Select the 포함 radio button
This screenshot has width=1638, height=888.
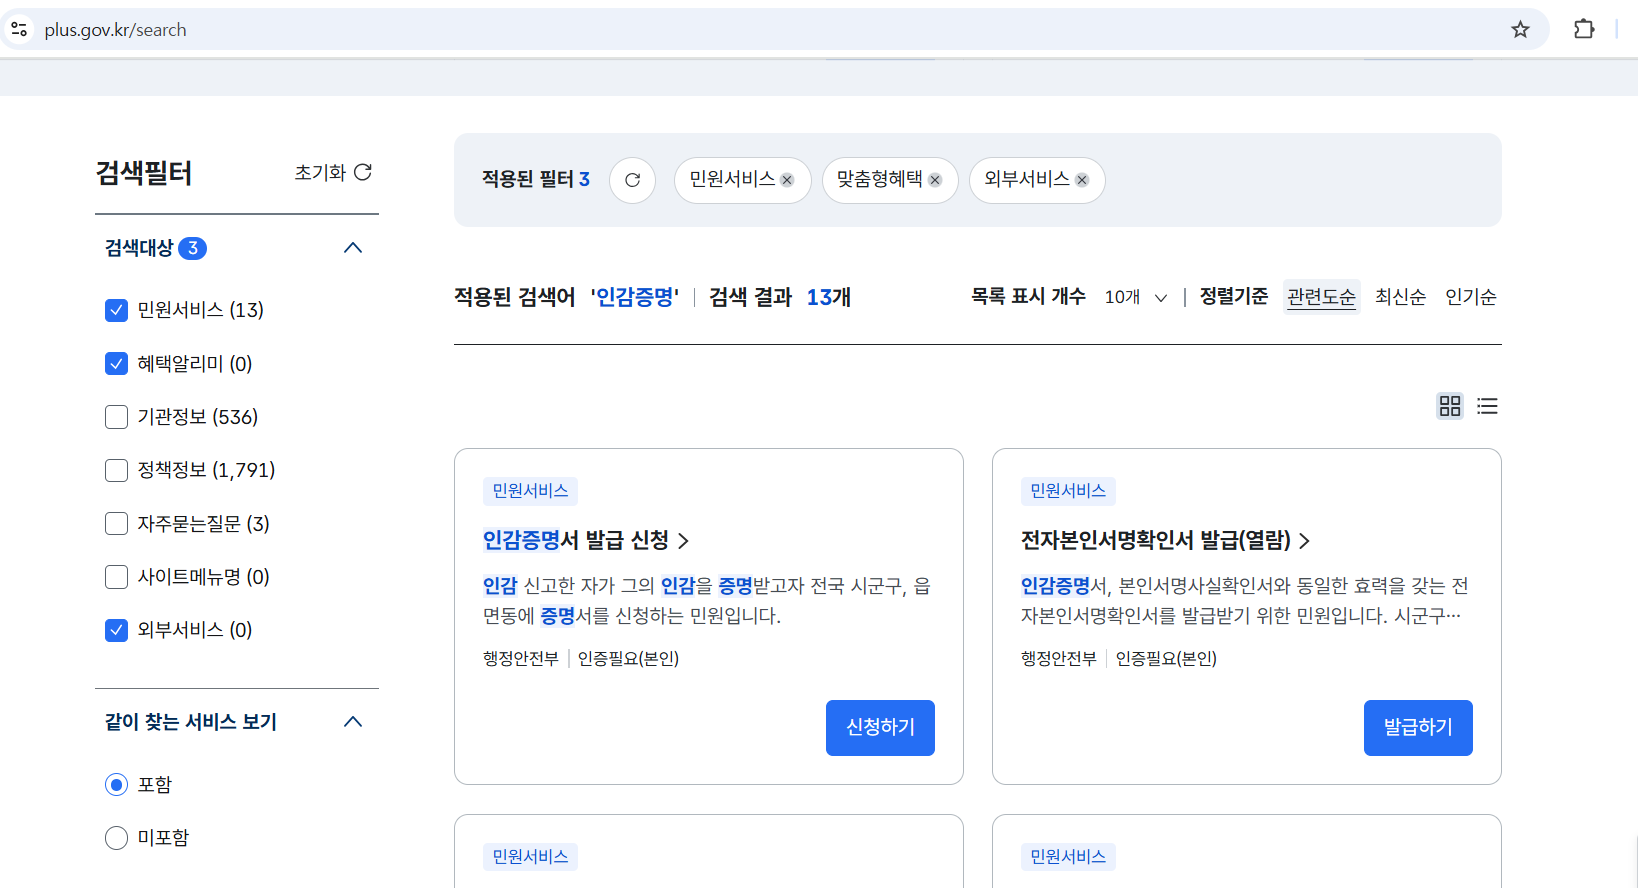116,784
